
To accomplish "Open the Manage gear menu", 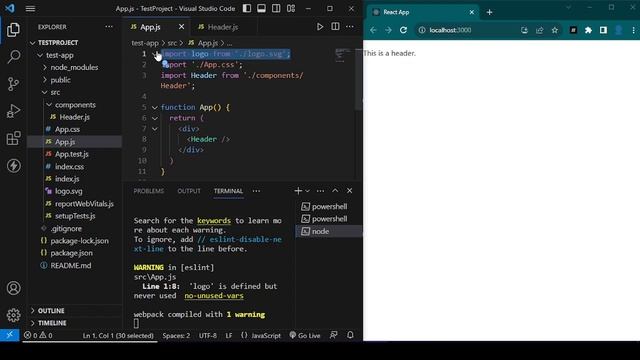I will click(x=13, y=315).
